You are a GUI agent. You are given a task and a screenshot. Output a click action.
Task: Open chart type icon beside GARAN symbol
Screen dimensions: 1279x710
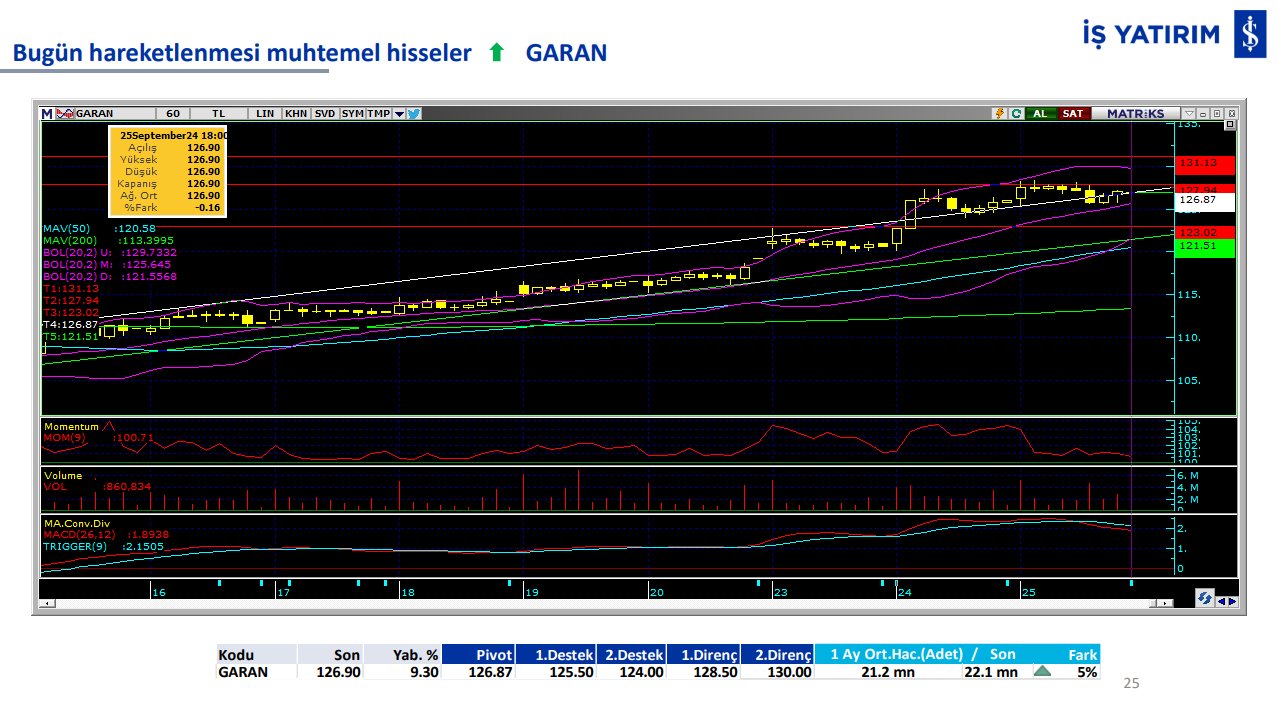pos(64,114)
